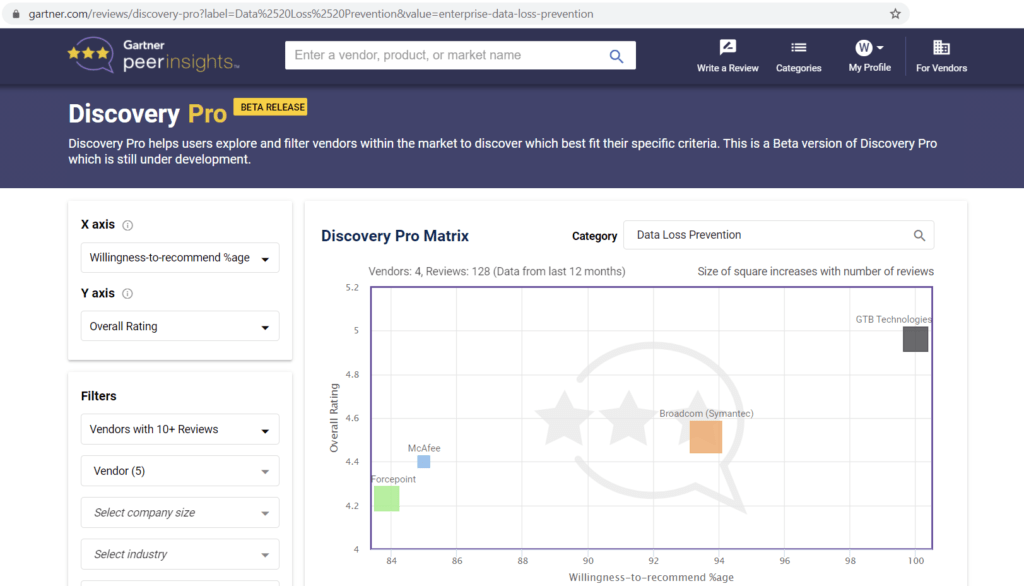
Task: Click the BETA RELEASE badge
Action: point(270,107)
